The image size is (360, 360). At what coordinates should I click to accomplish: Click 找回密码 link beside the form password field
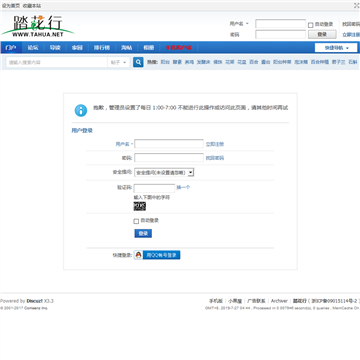pyautogui.click(x=215, y=158)
